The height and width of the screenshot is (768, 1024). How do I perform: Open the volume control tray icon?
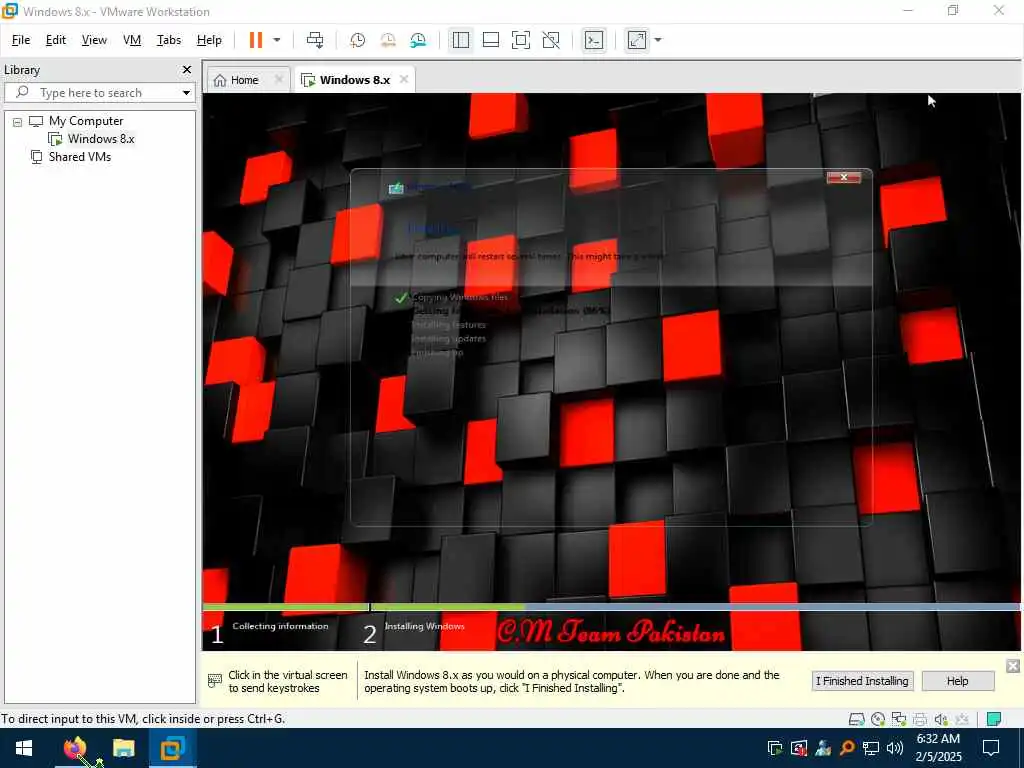(x=895, y=748)
